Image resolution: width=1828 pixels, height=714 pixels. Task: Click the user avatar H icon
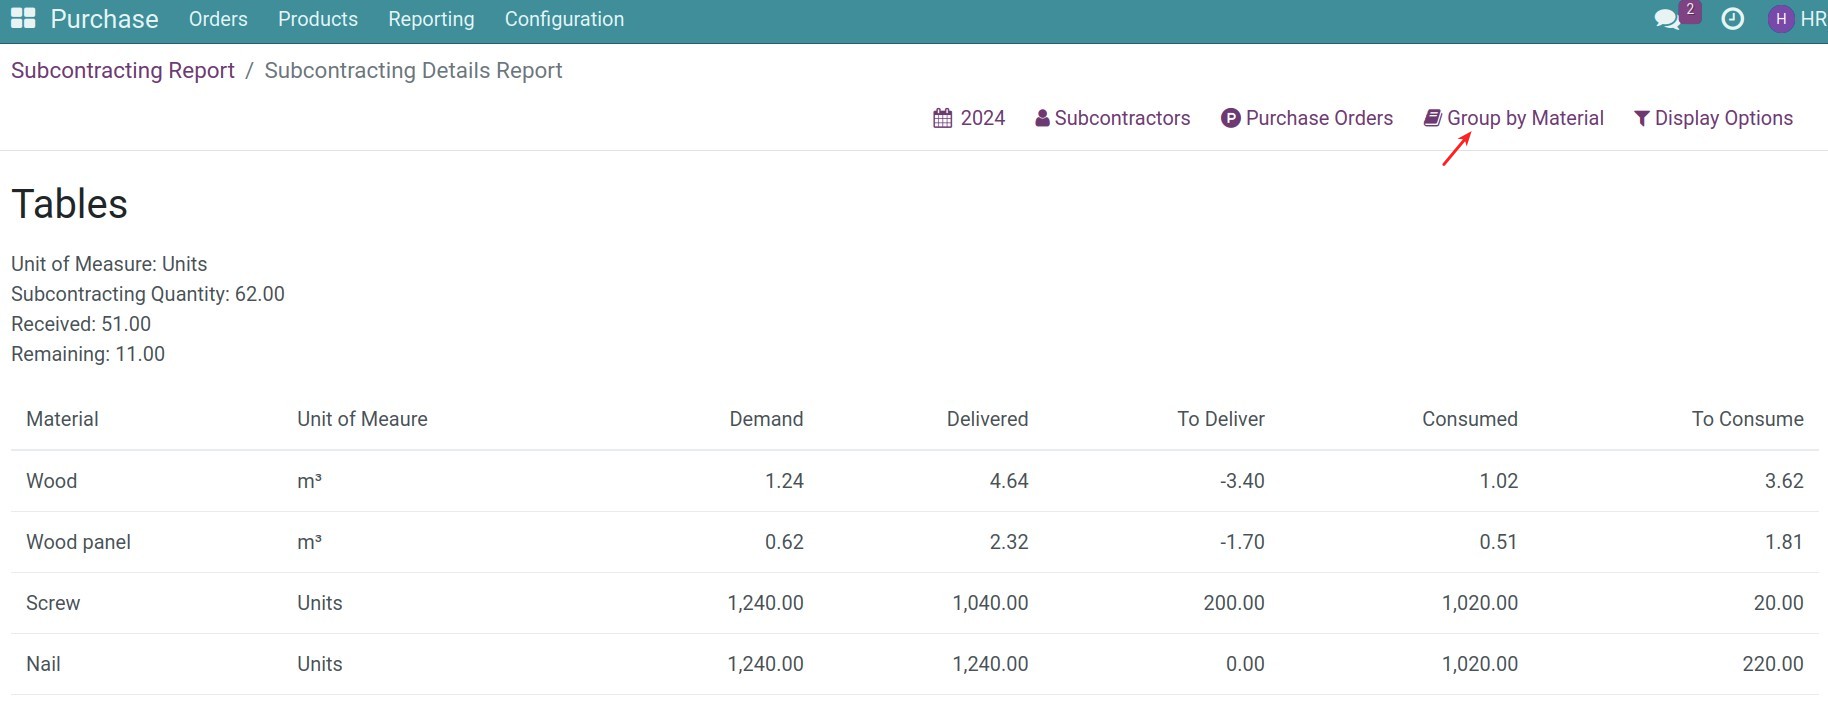pyautogui.click(x=1780, y=19)
